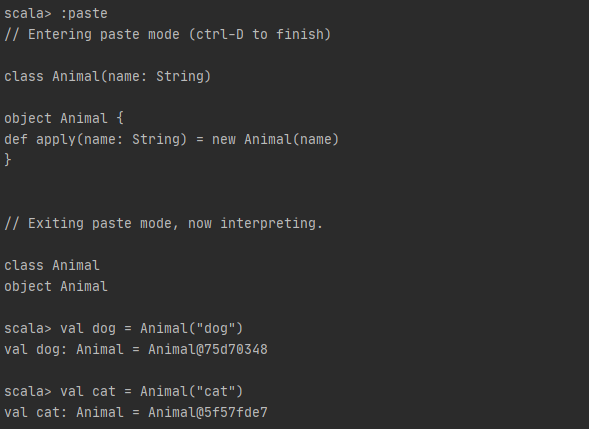Click the ':paste' command text
The height and width of the screenshot is (429, 589).
(84, 14)
